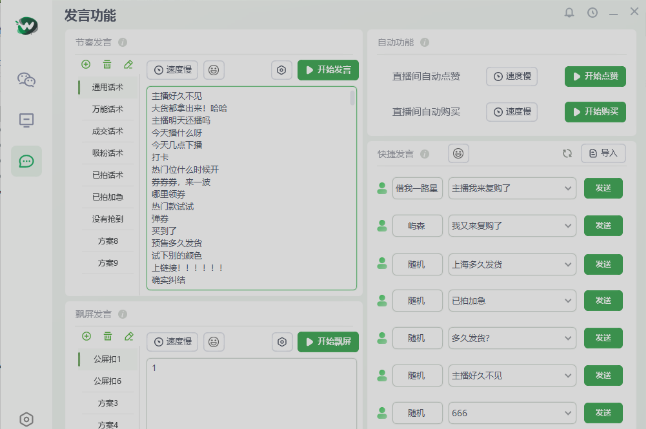Open the 多久发货? dropdown arrow
This screenshot has width=646, height=429.
(567, 338)
